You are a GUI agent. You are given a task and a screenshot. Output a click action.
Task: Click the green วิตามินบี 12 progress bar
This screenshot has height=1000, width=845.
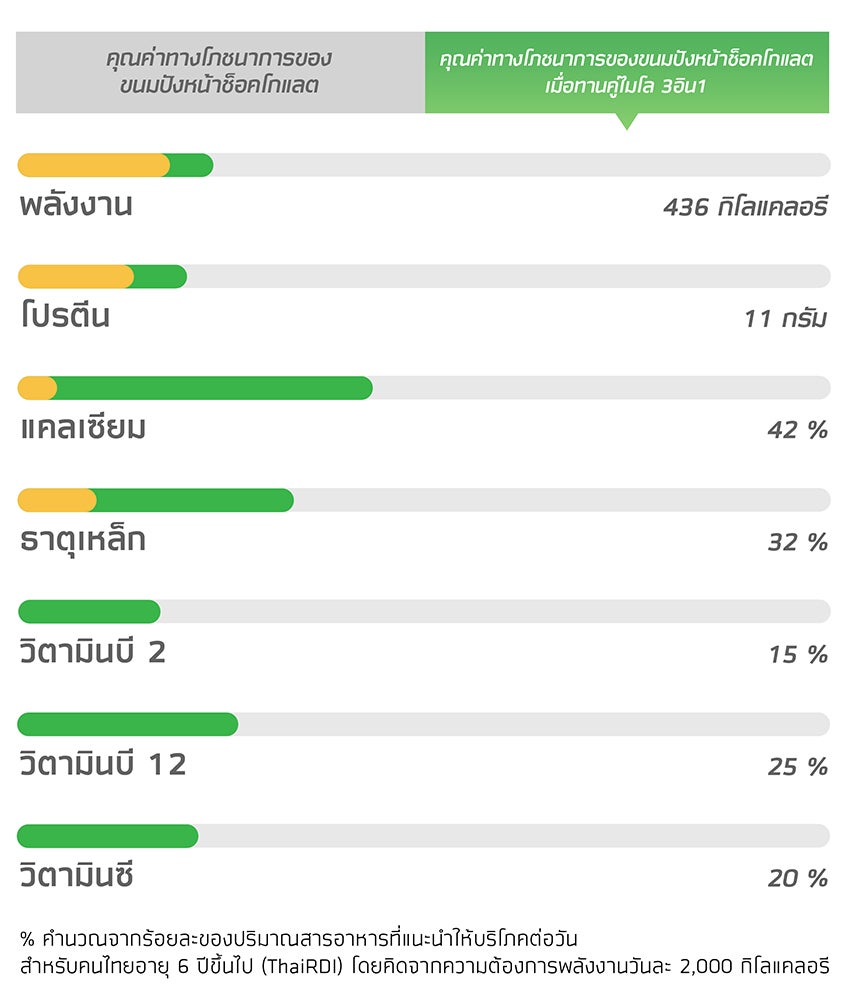[128, 724]
